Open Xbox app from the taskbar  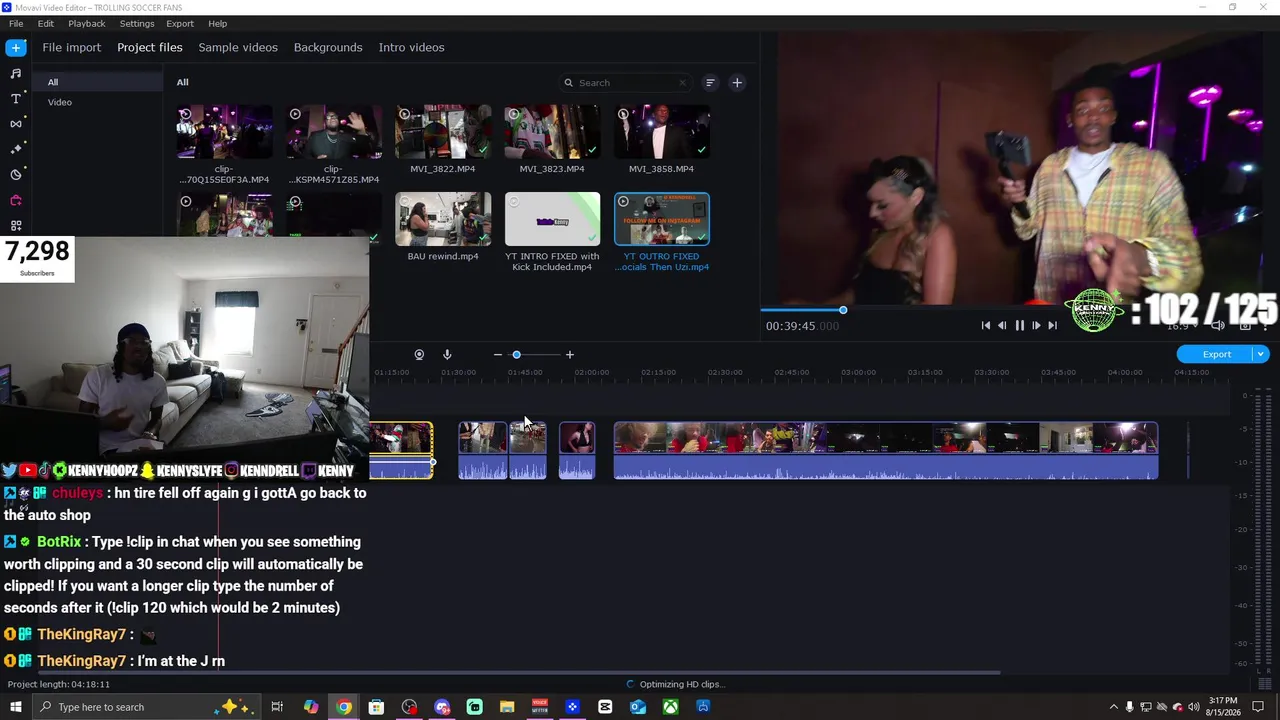670,707
